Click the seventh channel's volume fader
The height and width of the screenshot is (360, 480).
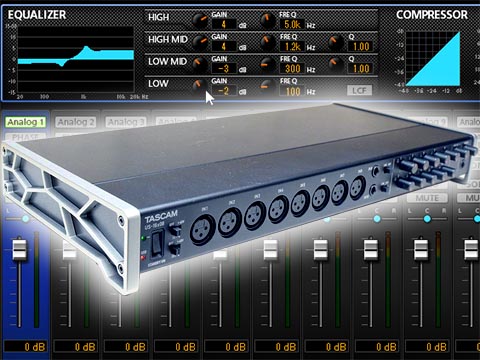coord(321,249)
